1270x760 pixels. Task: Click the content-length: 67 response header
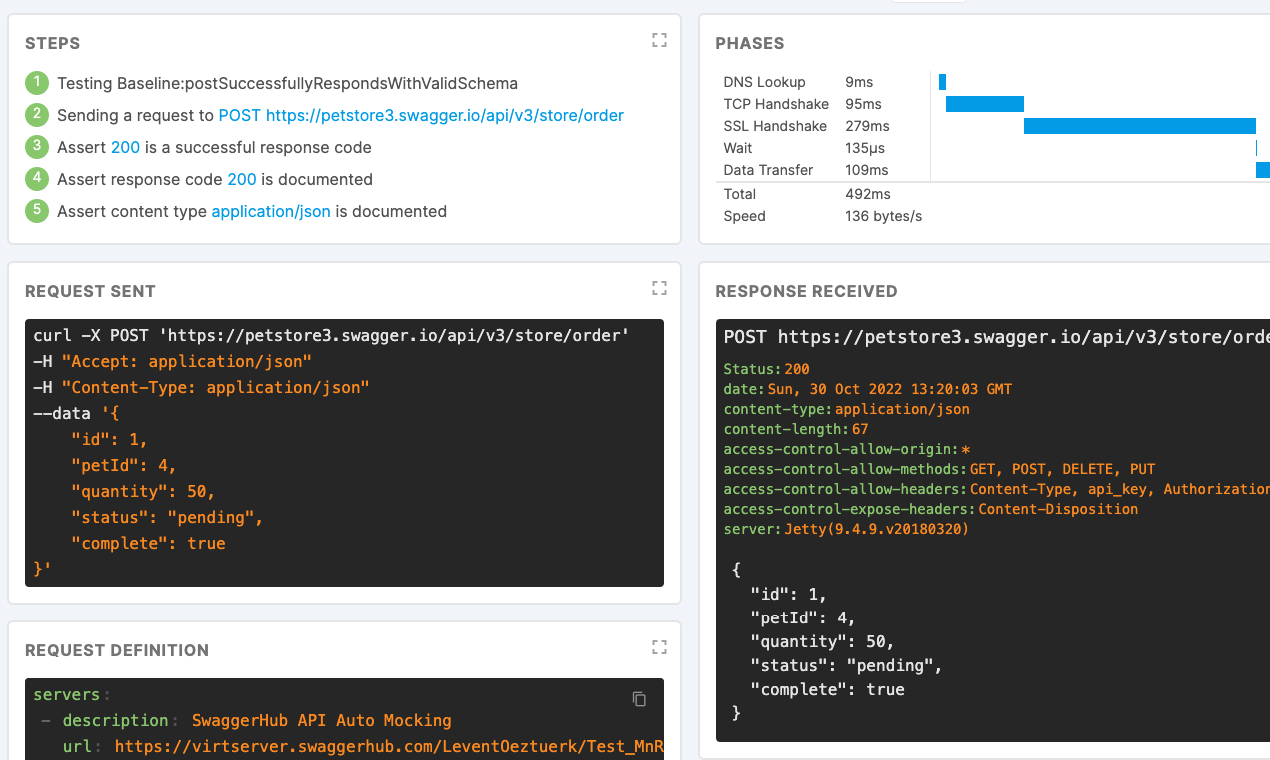[796, 429]
